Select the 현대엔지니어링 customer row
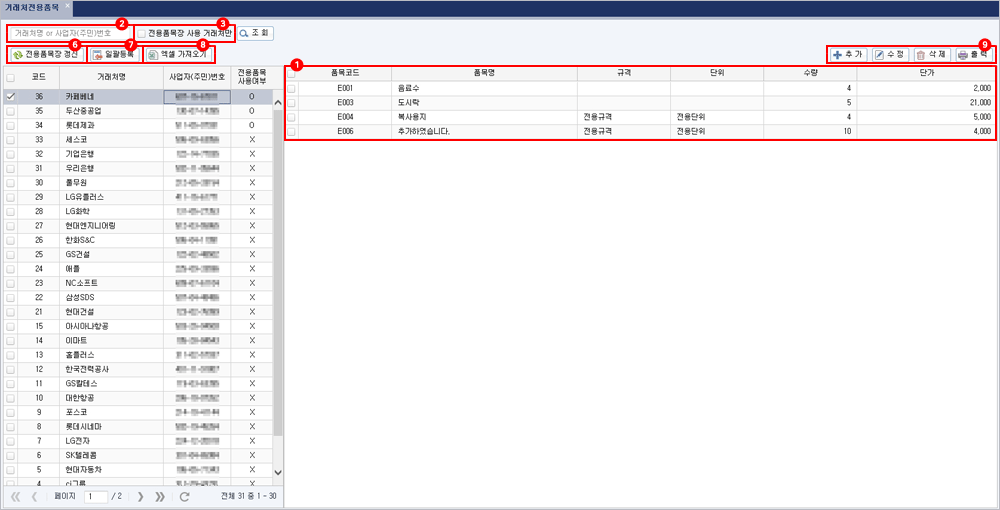Viewport: 1000px width, 510px height. (x=139, y=226)
